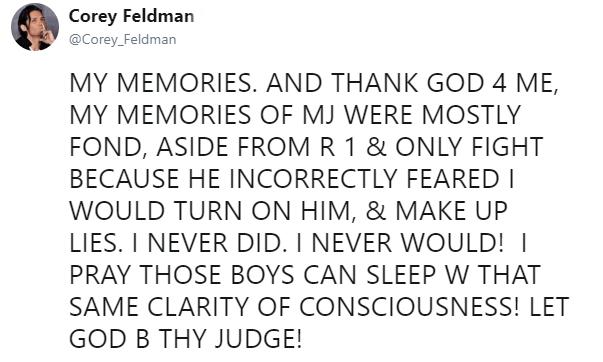This screenshot has width=603, height=362.
Task: Click the closing text GOD B THY JUDGE!
Action: click(x=186, y=339)
